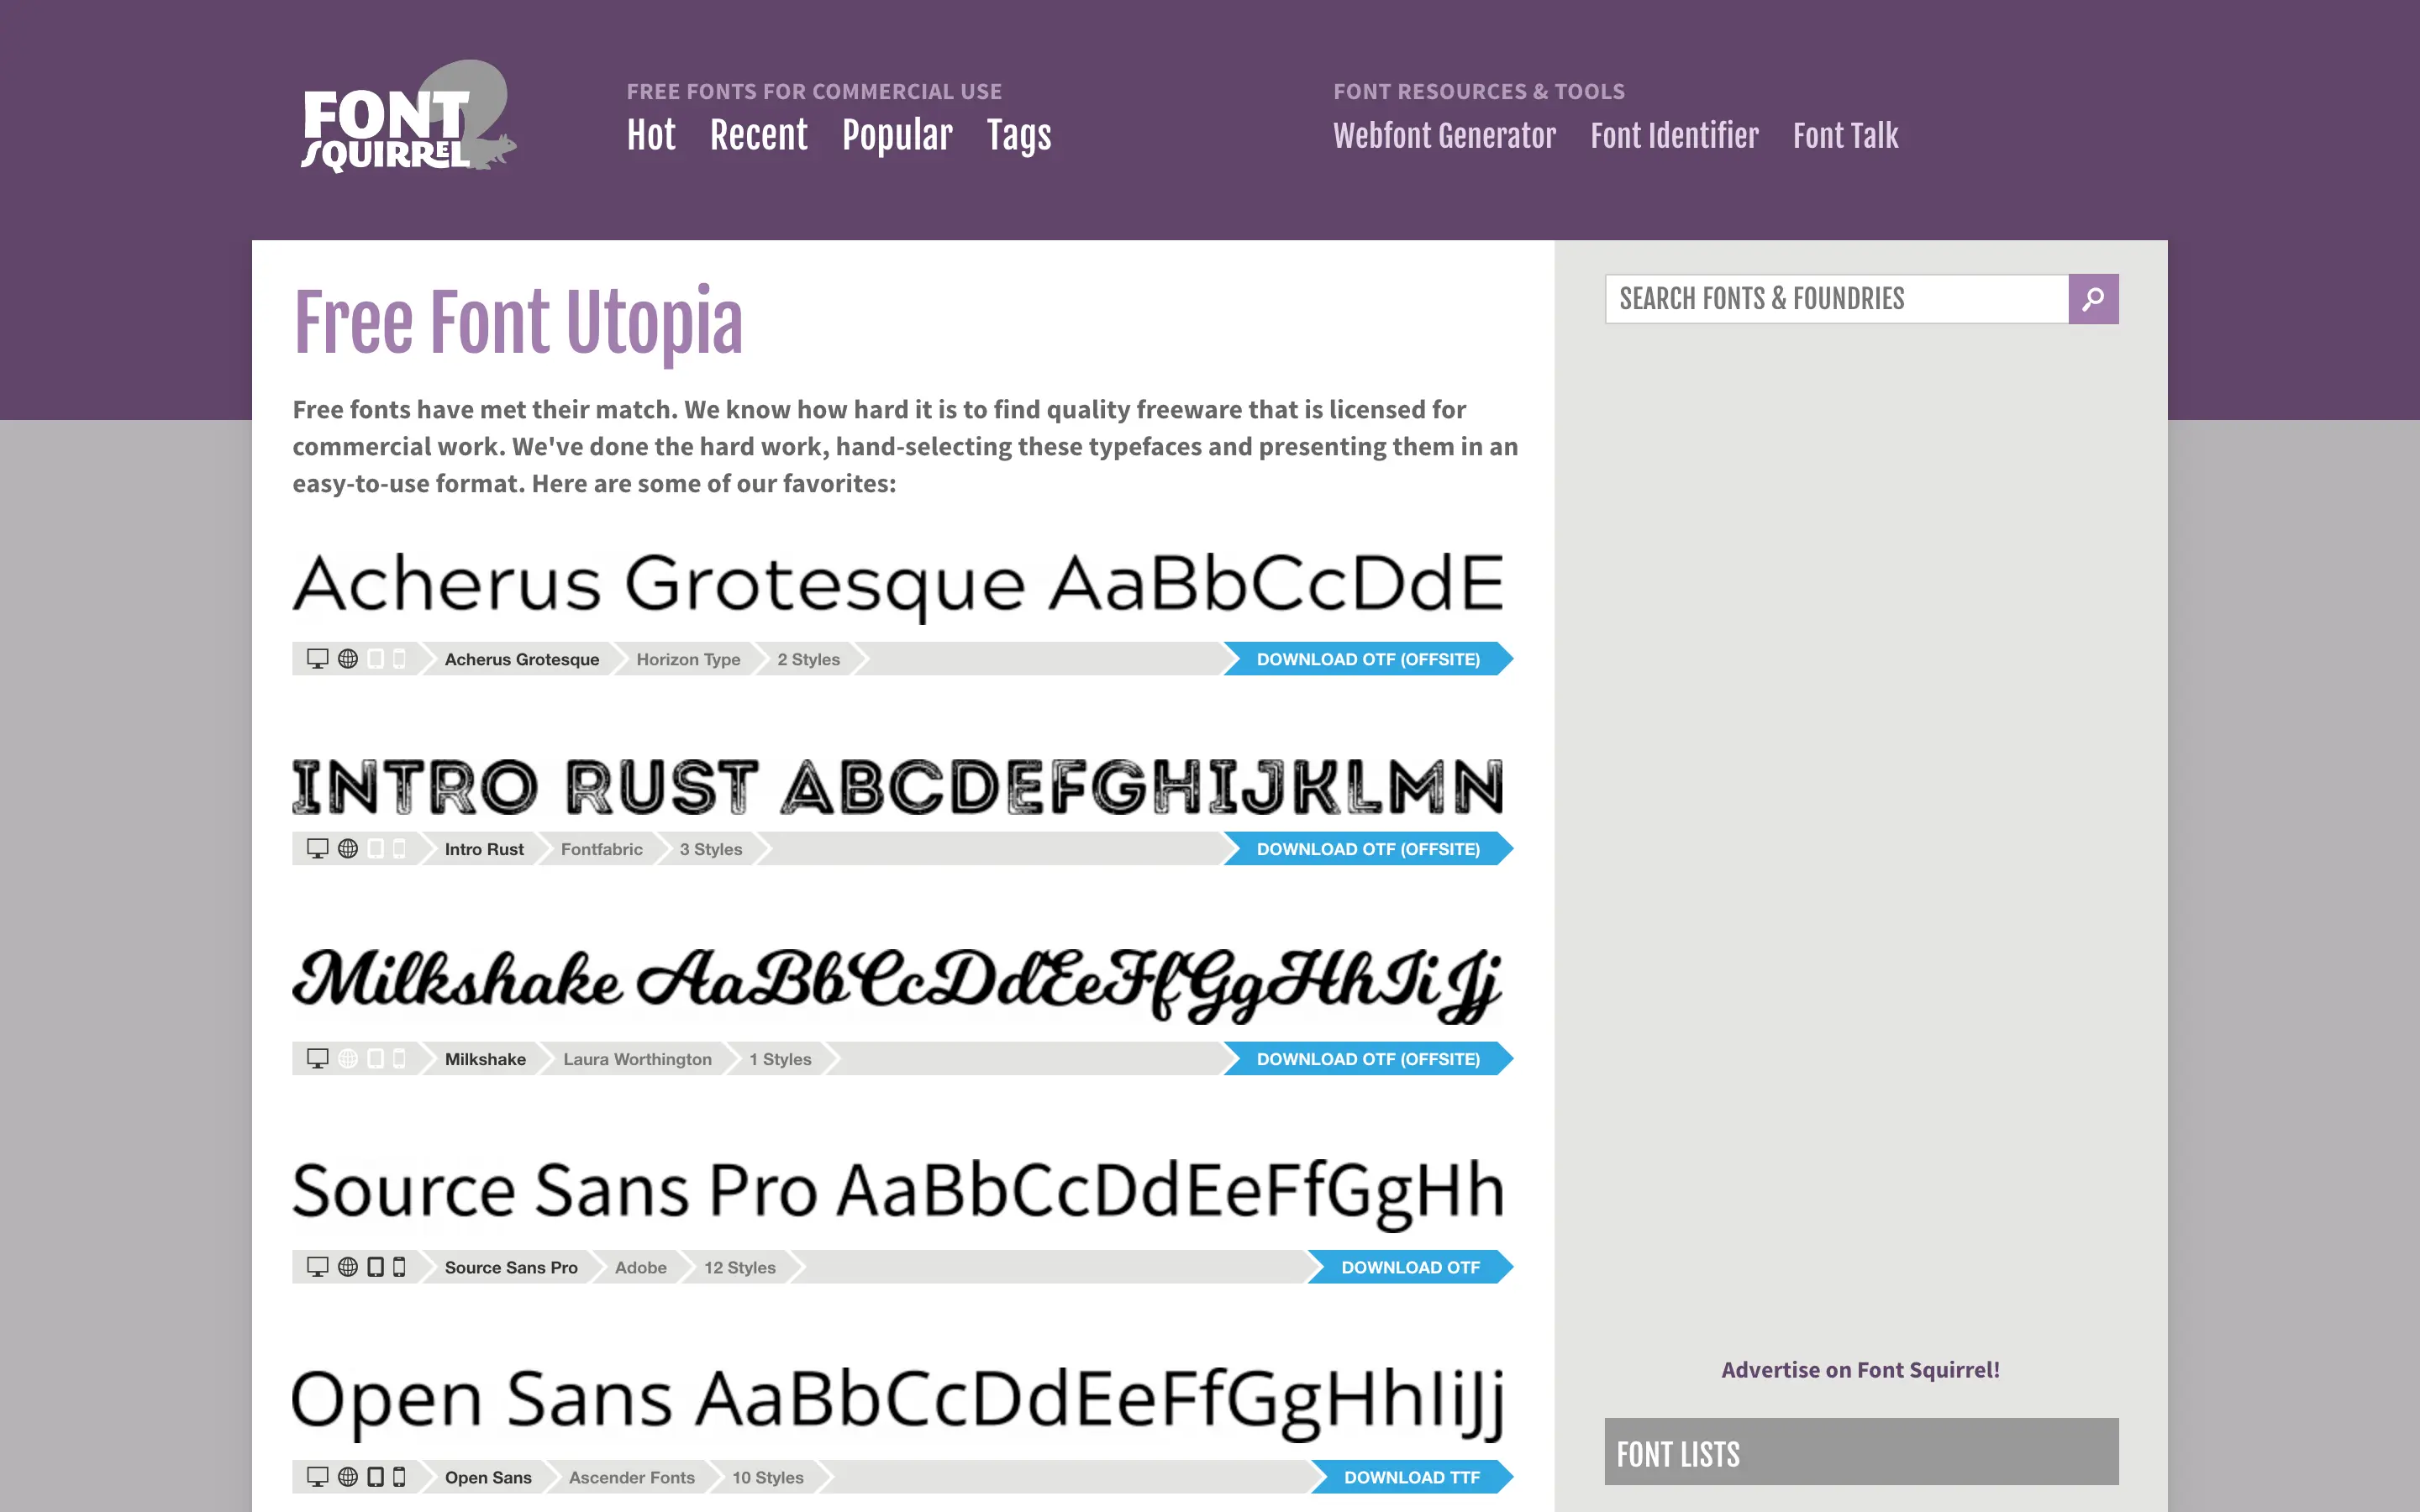View 12 Styles of Source Sans Pro
2420x1512 pixels.
[x=740, y=1267]
